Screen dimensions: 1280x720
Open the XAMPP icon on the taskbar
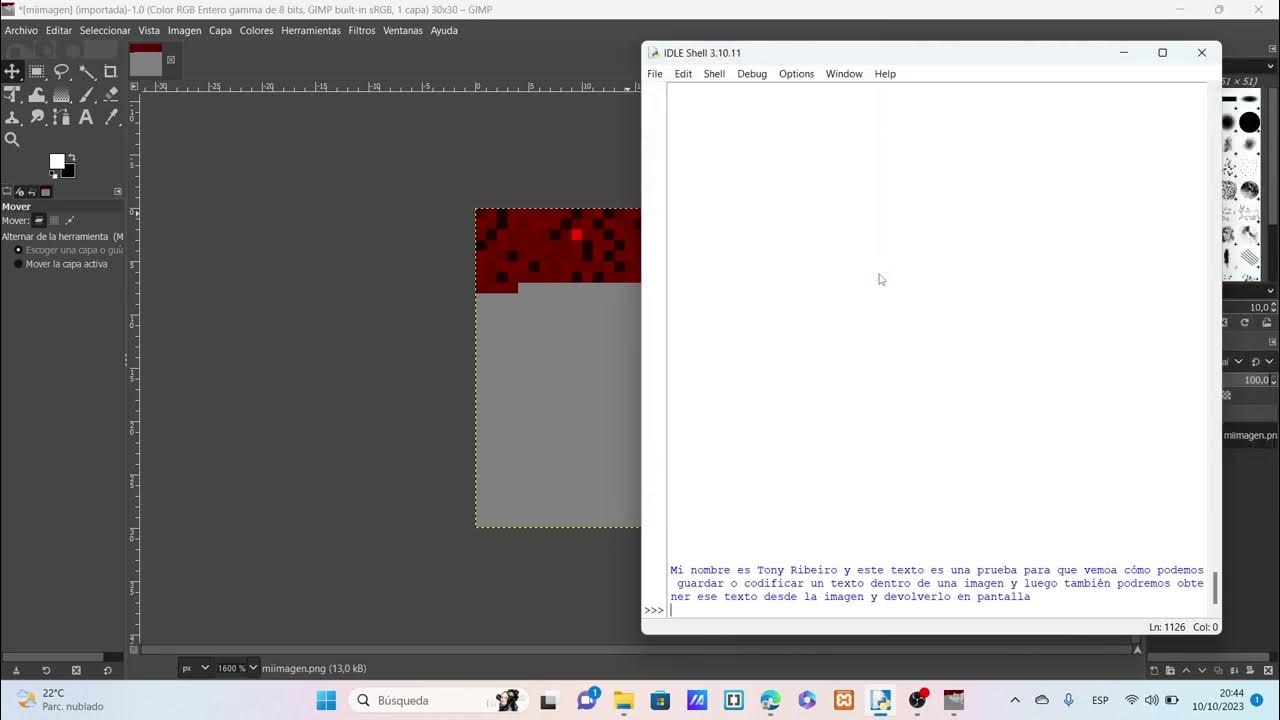[844, 700]
